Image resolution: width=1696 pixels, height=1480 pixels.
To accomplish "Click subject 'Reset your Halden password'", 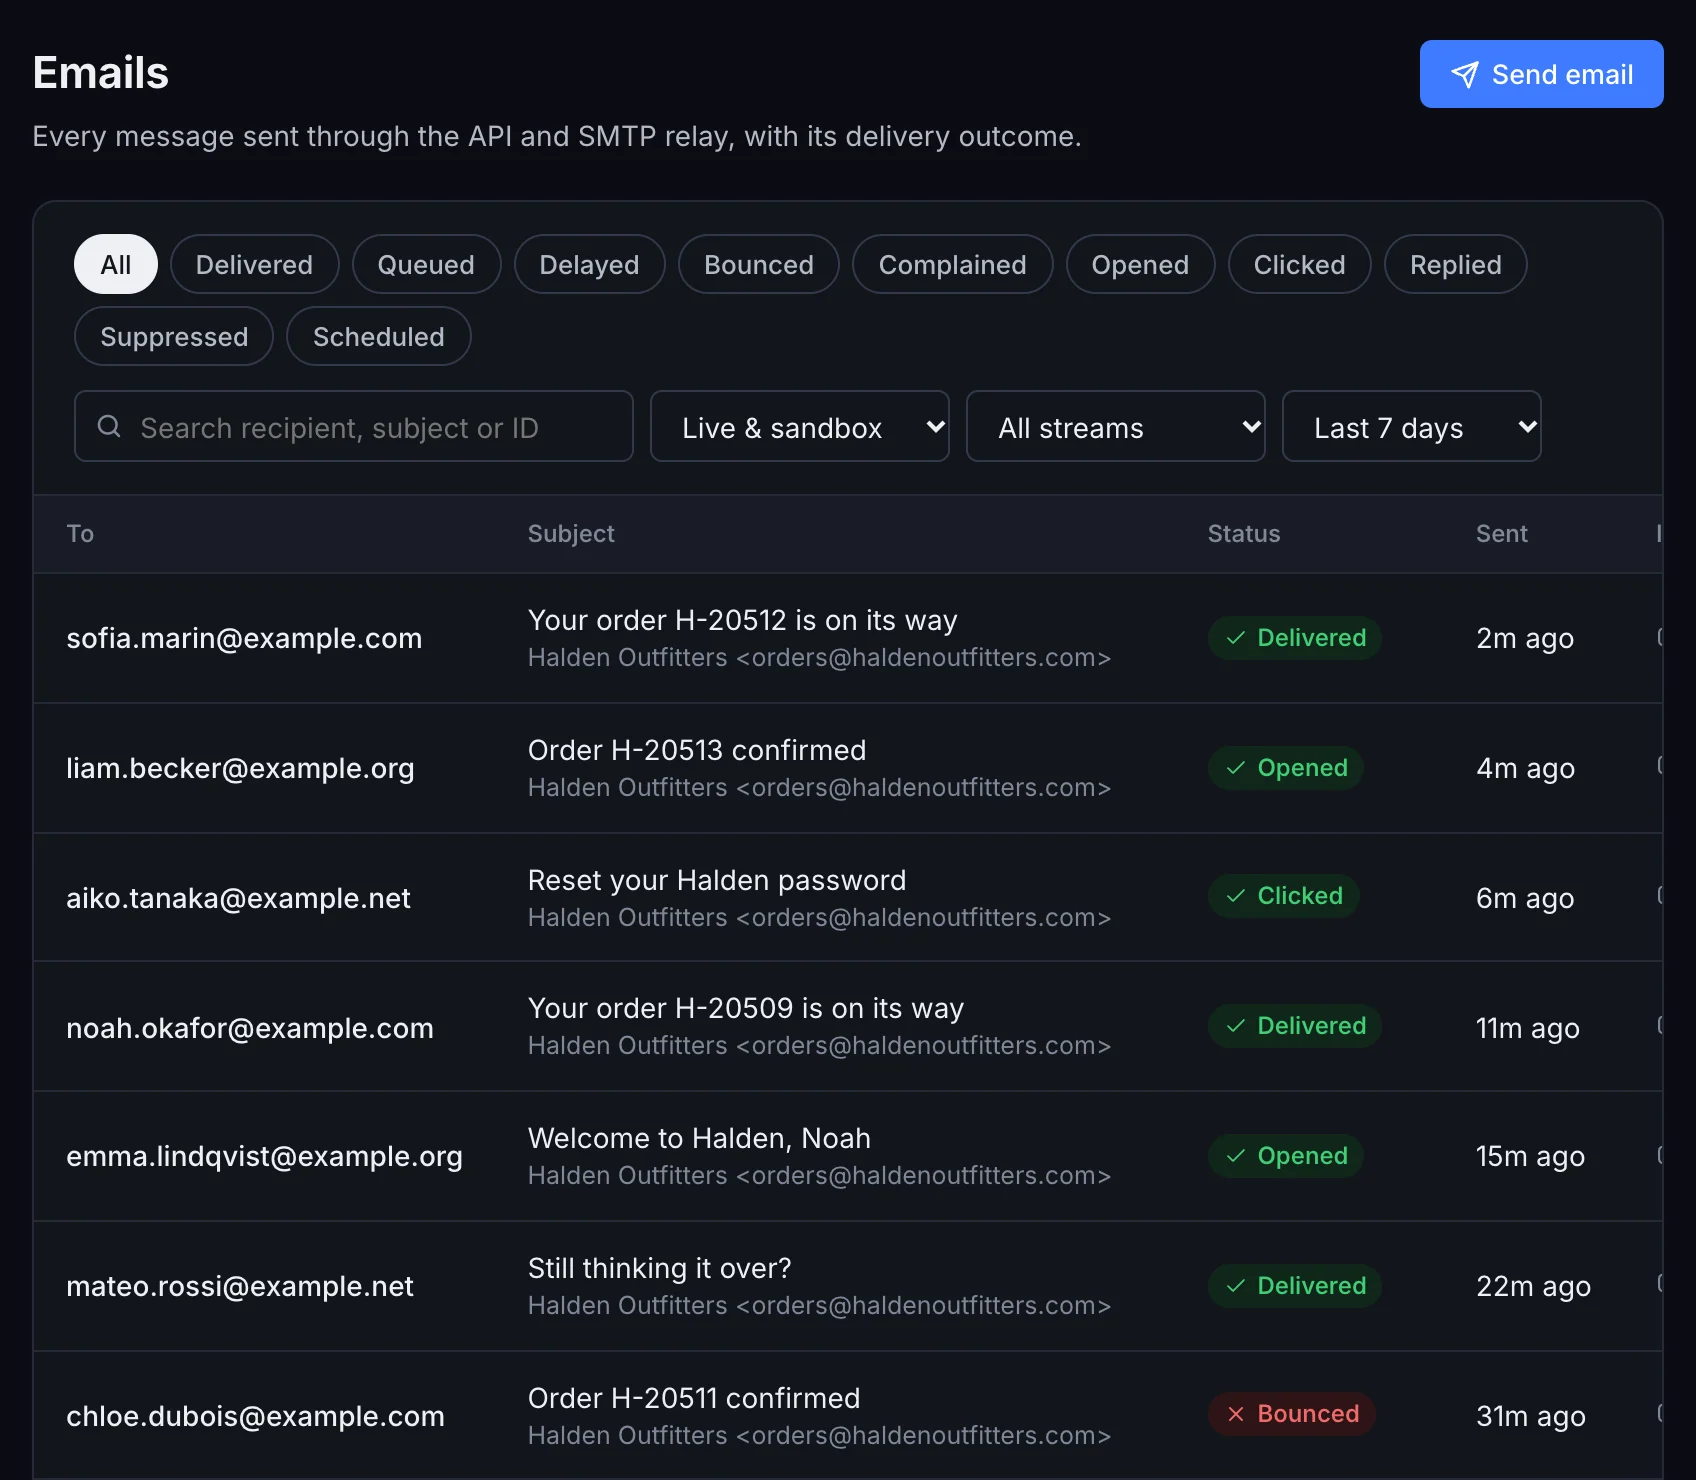I will tap(717, 880).
